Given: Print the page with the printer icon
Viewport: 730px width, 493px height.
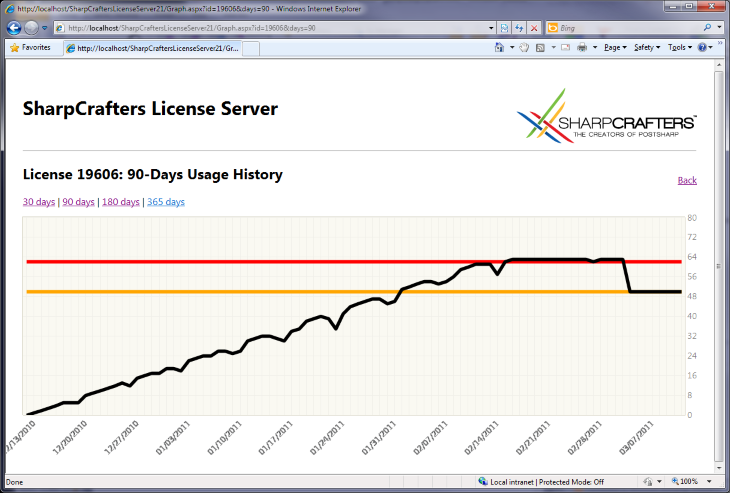Looking at the screenshot, I should (x=582, y=47).
